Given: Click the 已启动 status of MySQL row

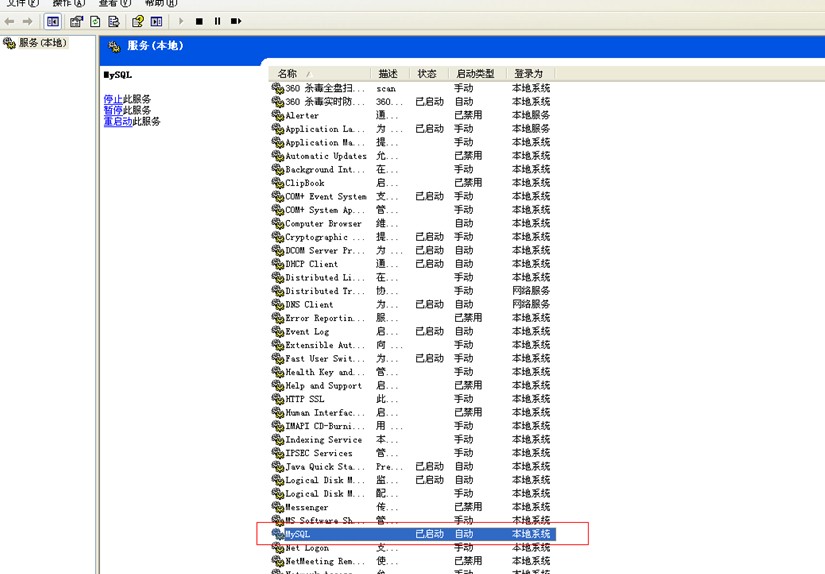Looking at the screenshot, I should point(429,534).
